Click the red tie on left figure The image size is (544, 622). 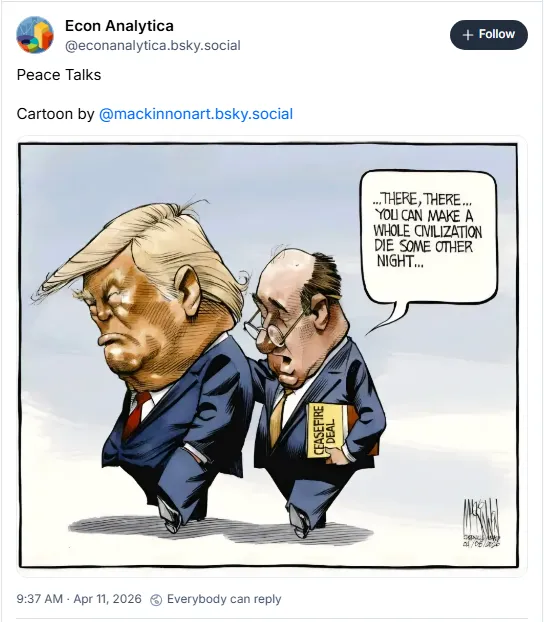pos(137,414)
